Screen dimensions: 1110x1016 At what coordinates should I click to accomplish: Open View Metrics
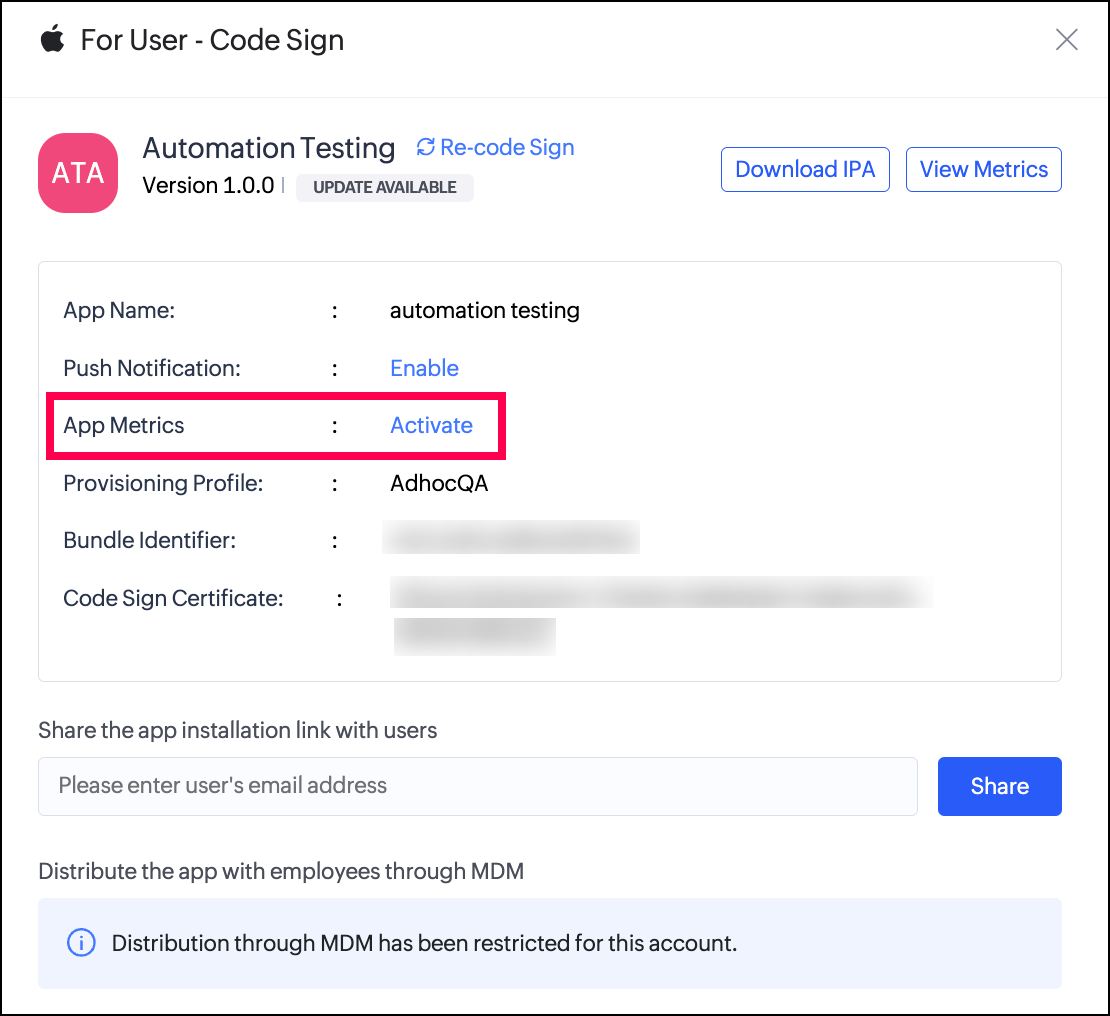[x=983, y=169]
